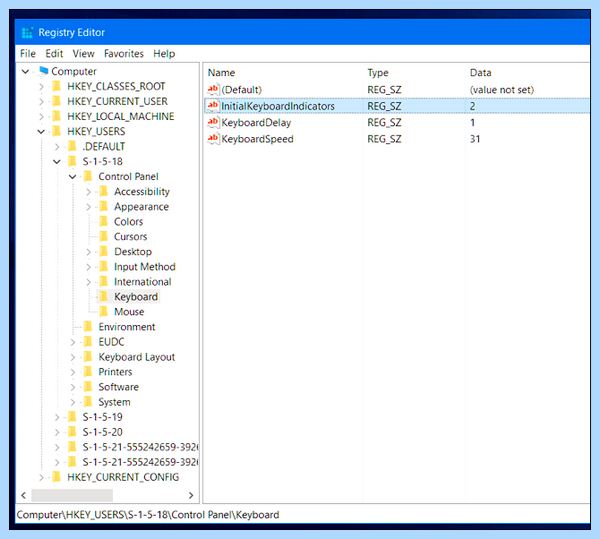Image resolution: width=600 pixels, height=539 pixels.
Task: Click the (Default) string value icon
Action: 213,90
